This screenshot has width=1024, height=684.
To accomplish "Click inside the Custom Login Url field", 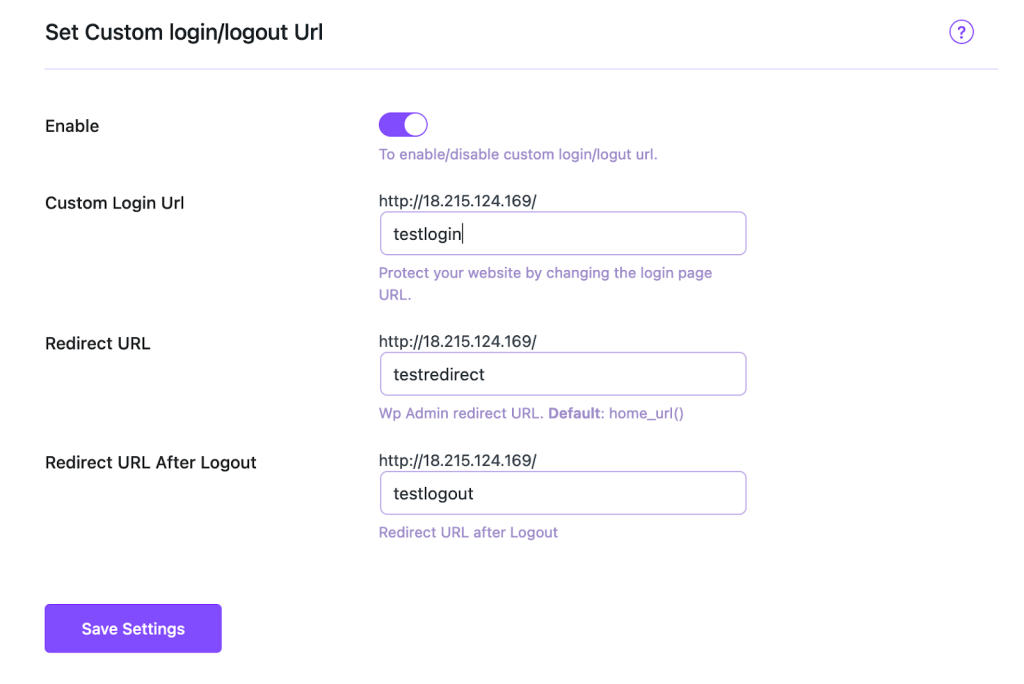I will point(562,233).
